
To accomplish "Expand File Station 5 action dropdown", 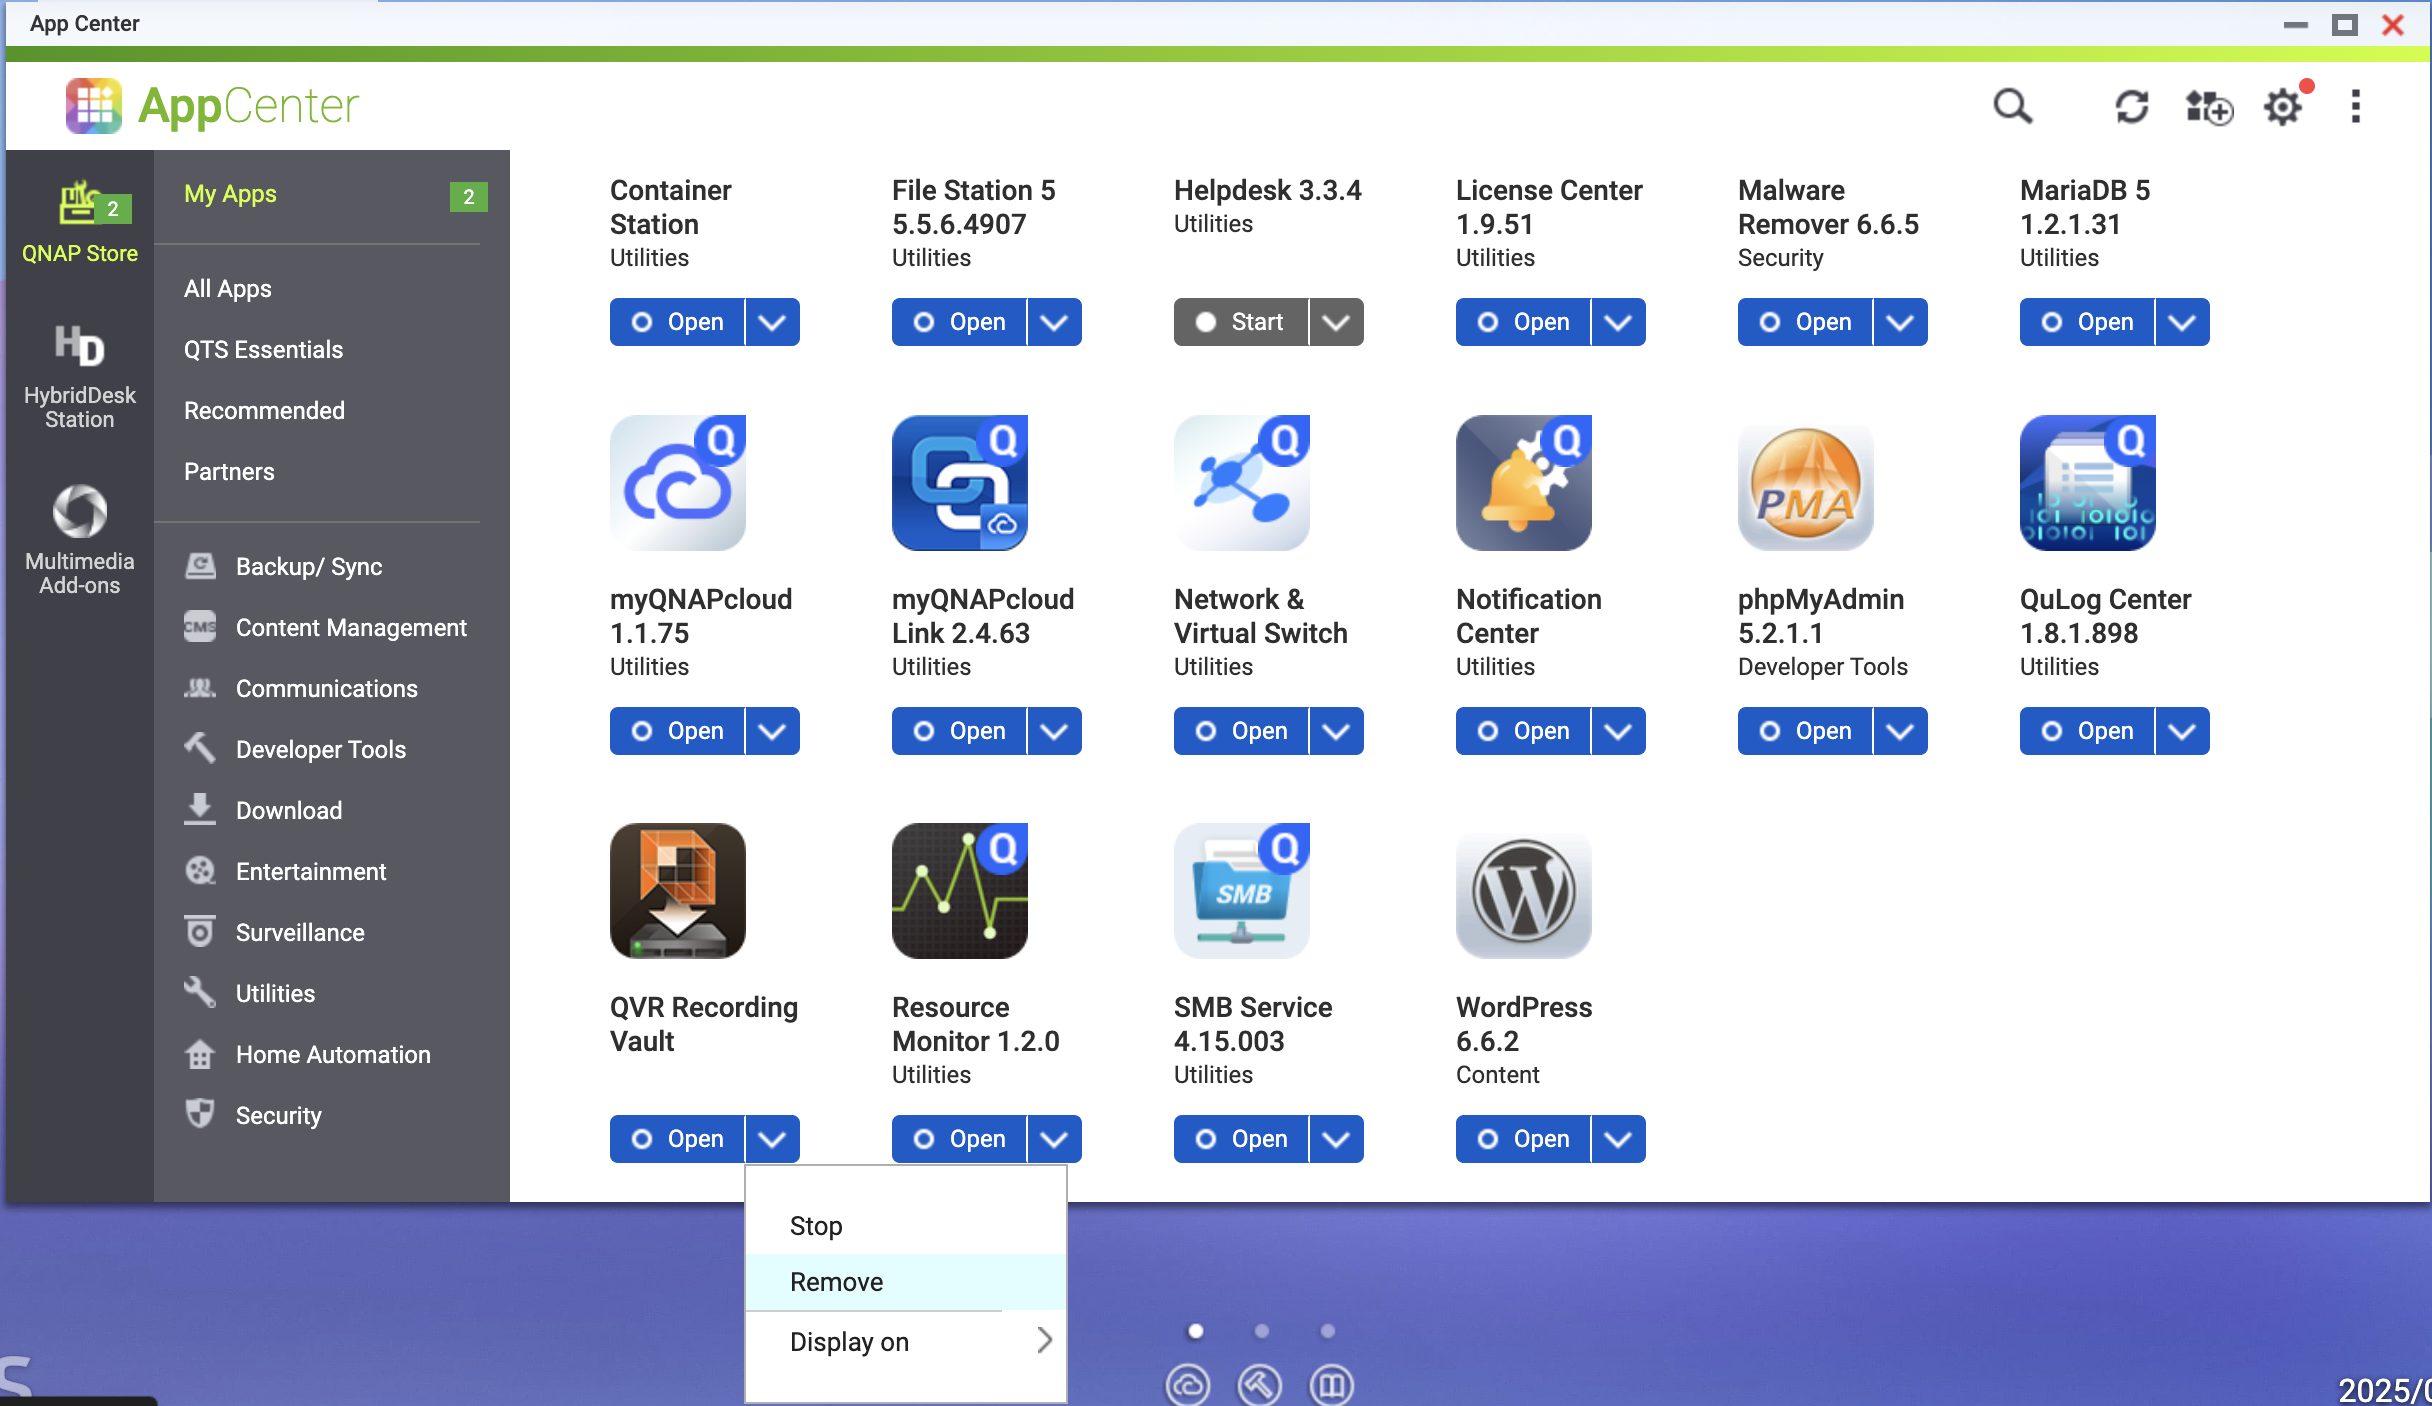I will (x=1054, y=322).
